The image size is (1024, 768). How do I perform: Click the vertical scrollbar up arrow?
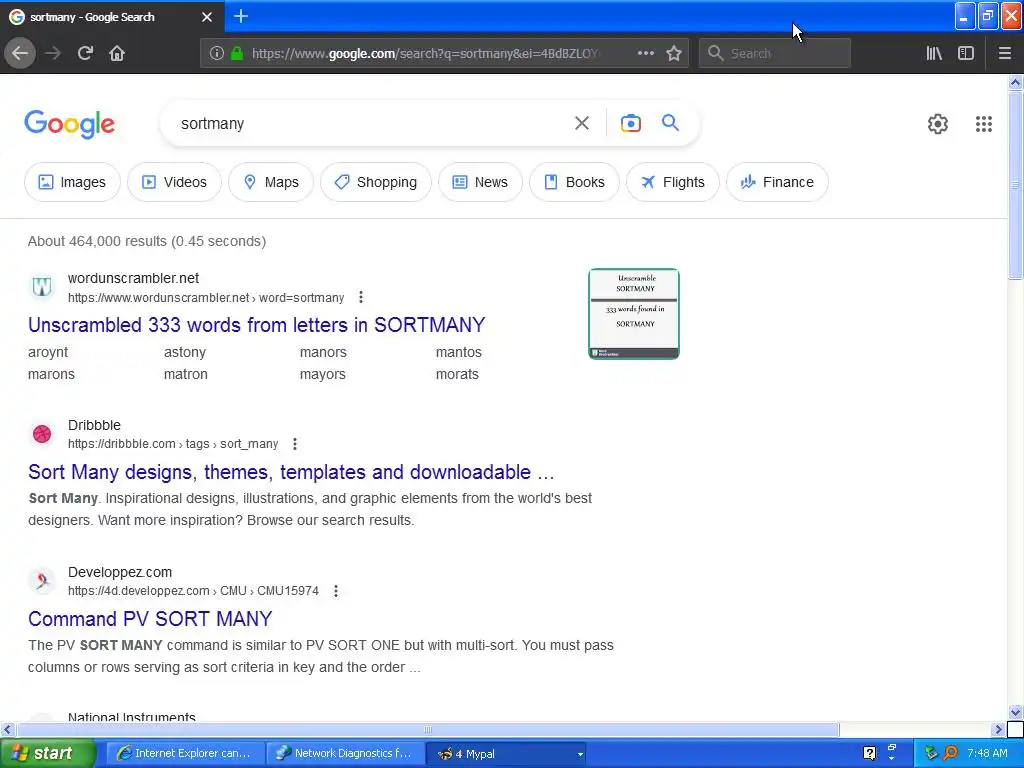(1015, 82)
